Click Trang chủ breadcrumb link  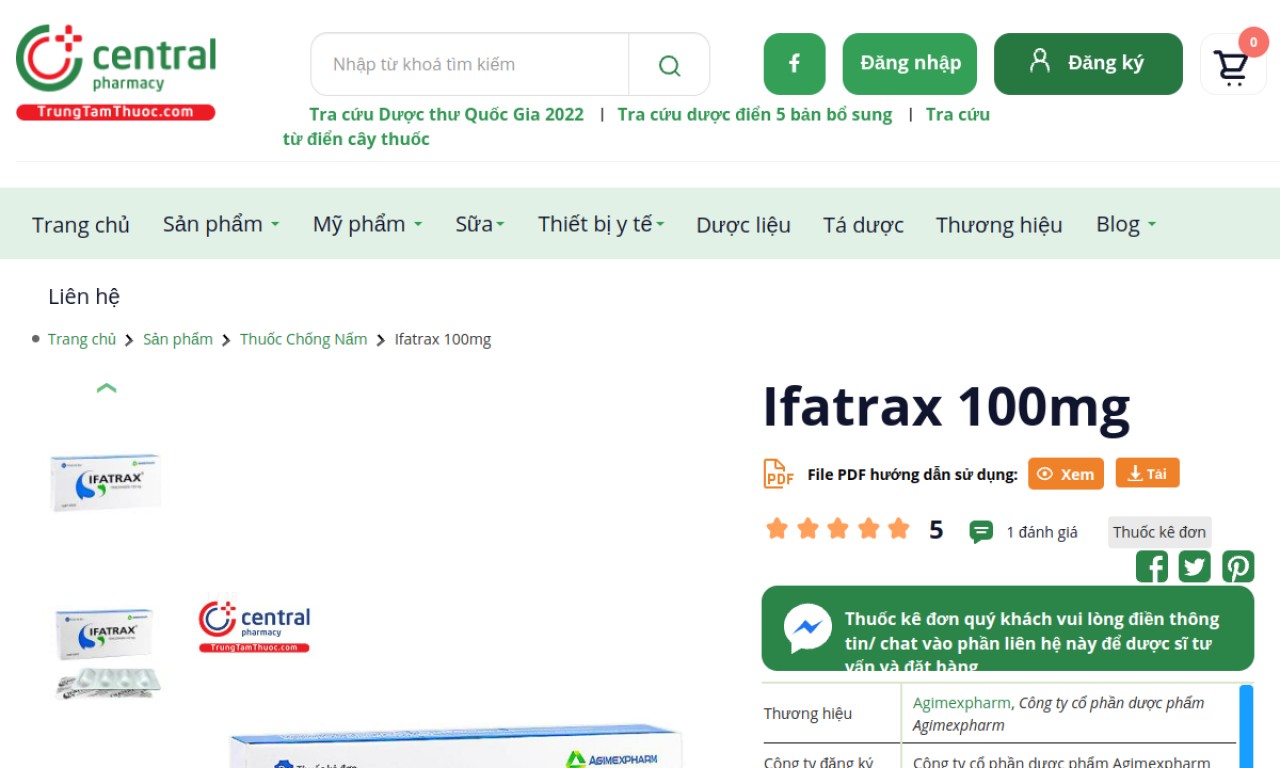click(82, 339)
